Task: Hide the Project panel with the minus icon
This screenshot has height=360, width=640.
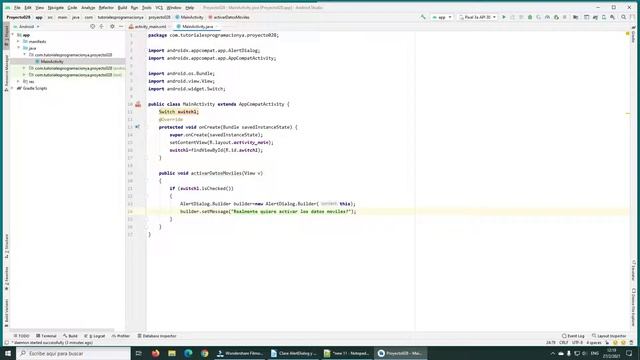Action: [121, 27]
